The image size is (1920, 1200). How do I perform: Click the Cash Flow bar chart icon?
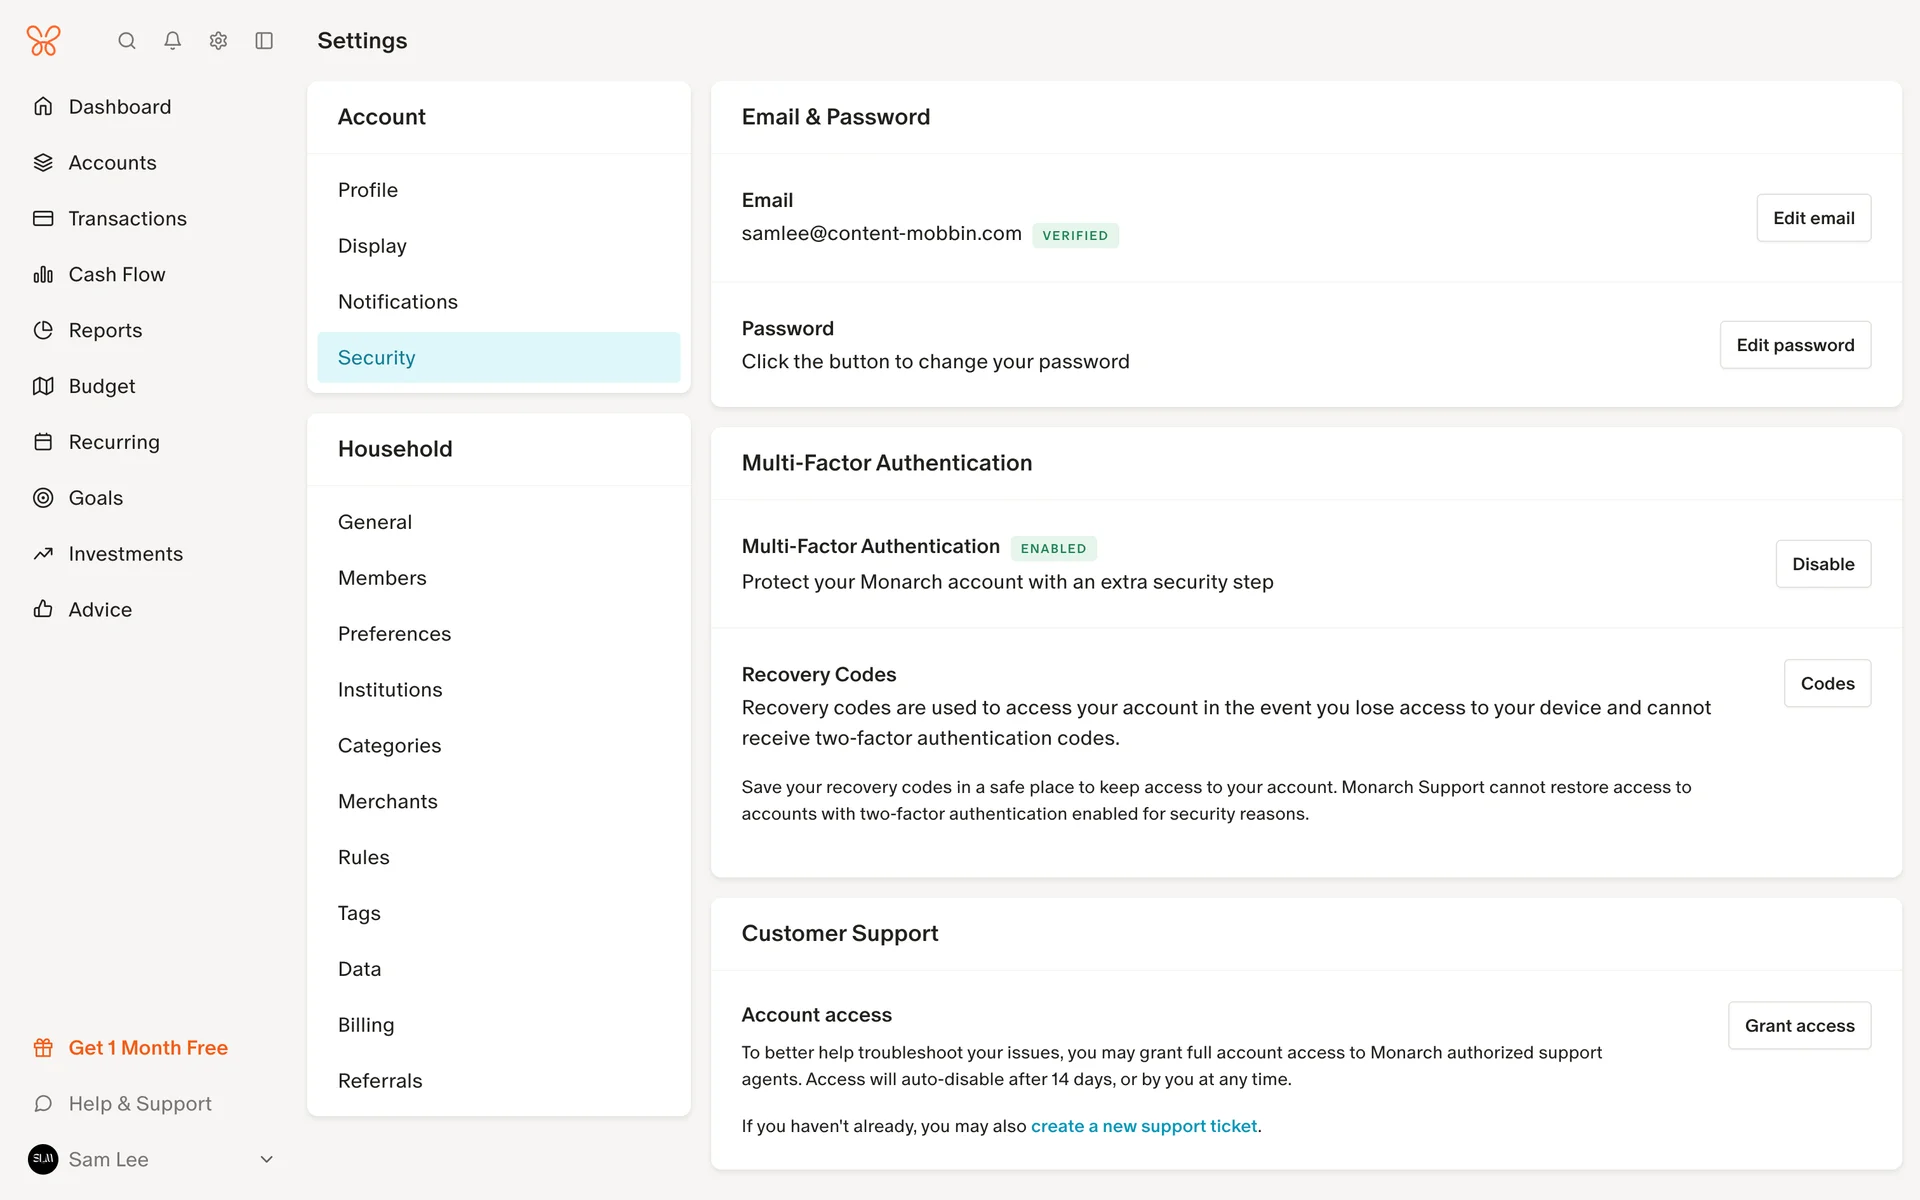(x=43, y=274)
